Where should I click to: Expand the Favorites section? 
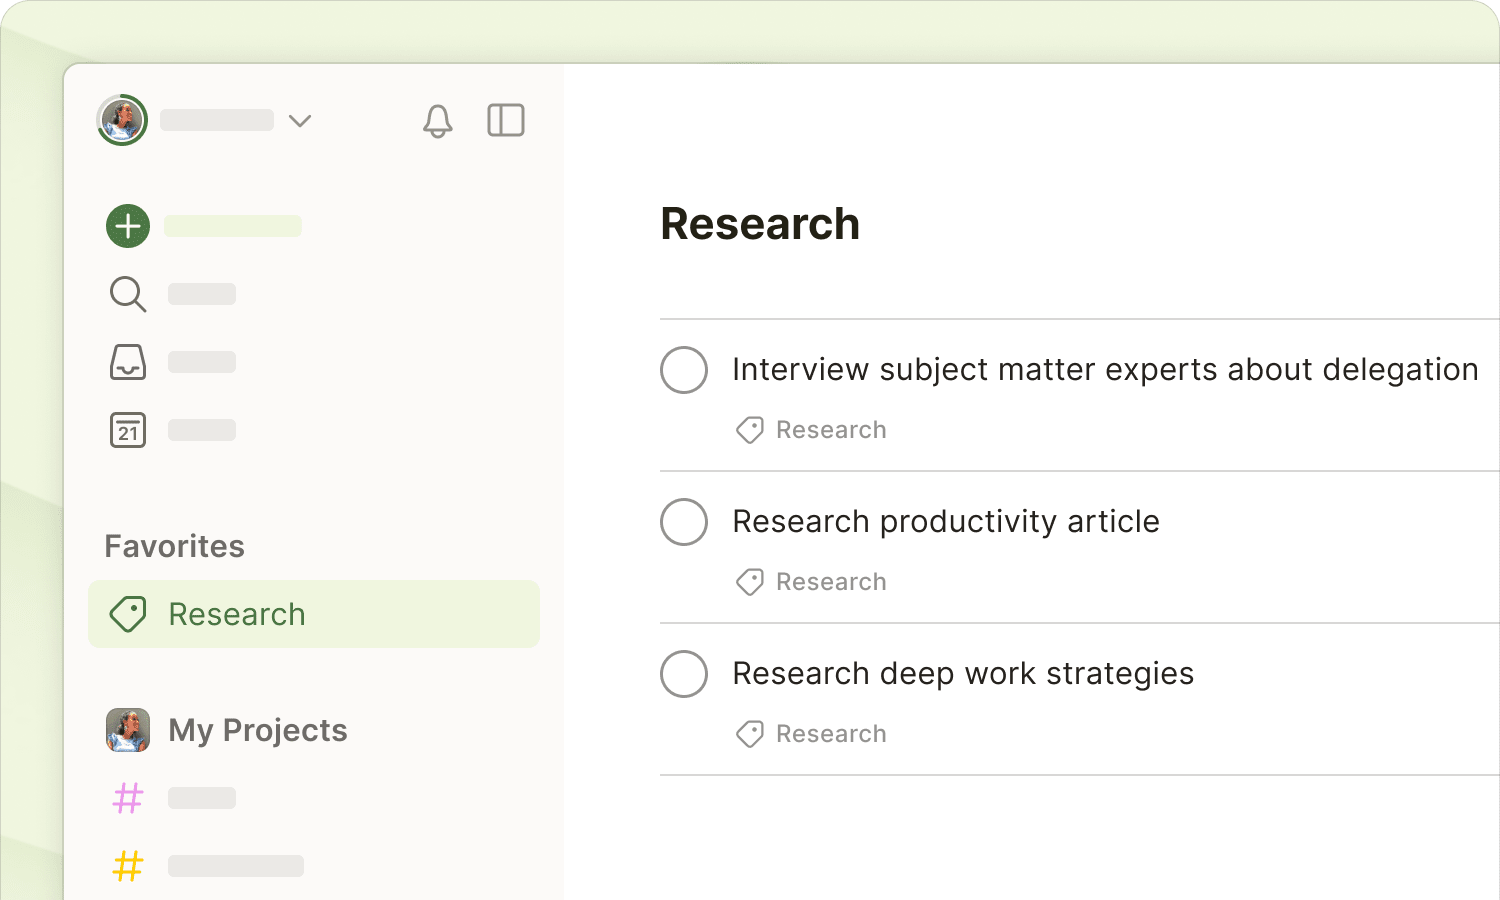(x=174, y=546)
